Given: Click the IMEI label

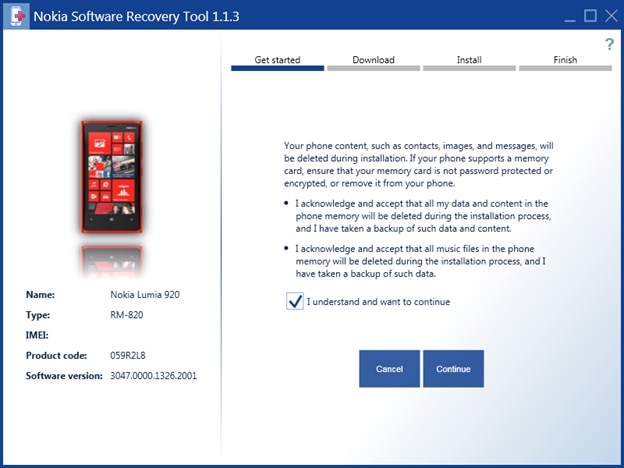Looking at the screenshot, I should point(37,335).
